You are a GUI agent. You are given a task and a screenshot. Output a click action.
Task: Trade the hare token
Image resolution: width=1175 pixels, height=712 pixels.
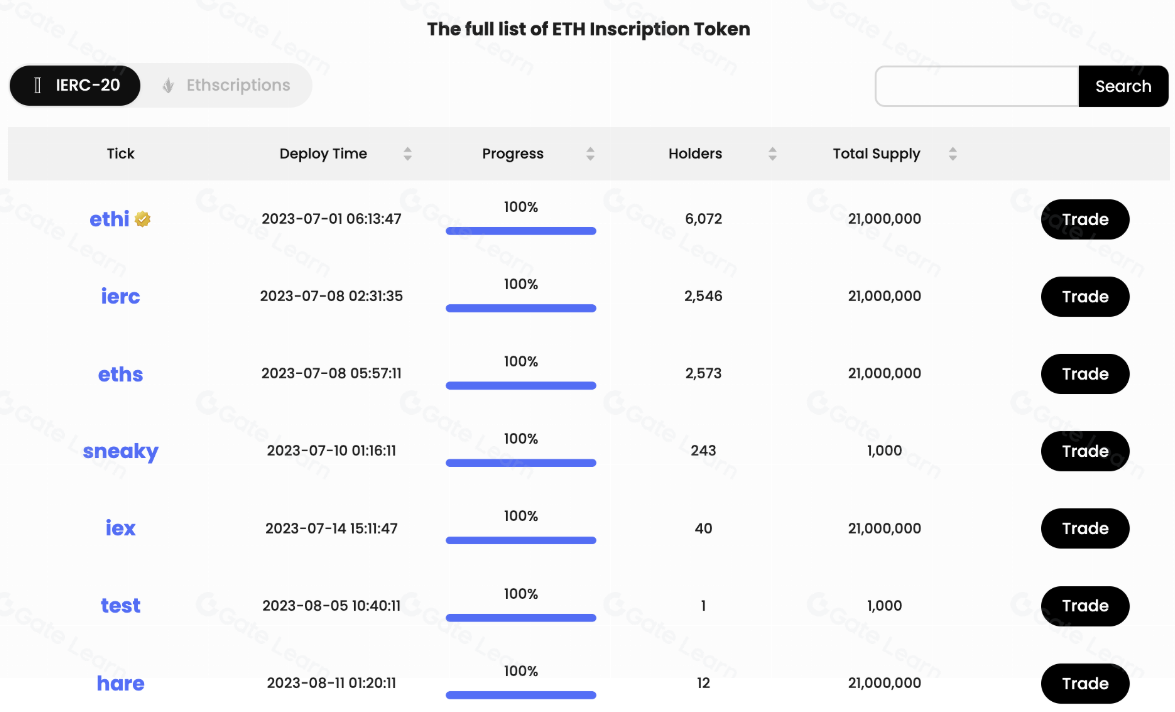(1085, 683)
